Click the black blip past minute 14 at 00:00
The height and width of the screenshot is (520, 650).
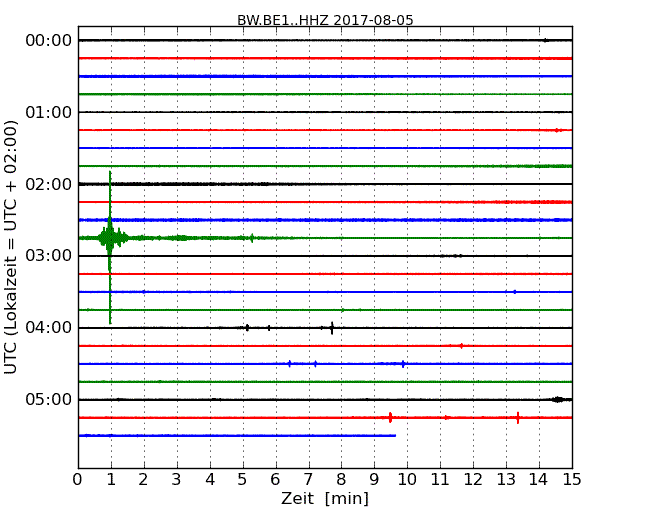click(x=546, y=40)
